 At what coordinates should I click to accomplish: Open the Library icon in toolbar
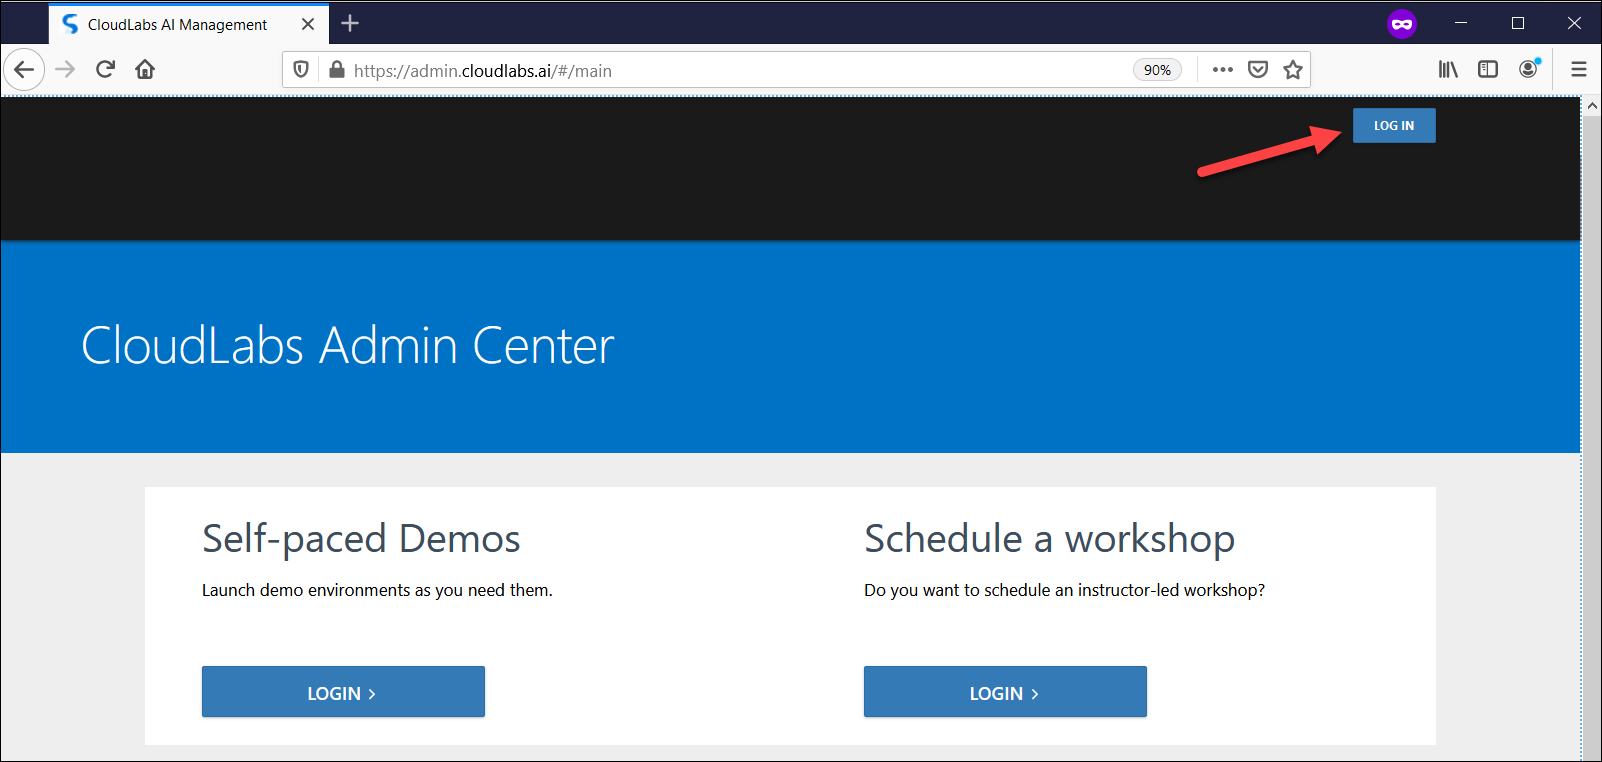(x=1448, y=69)
